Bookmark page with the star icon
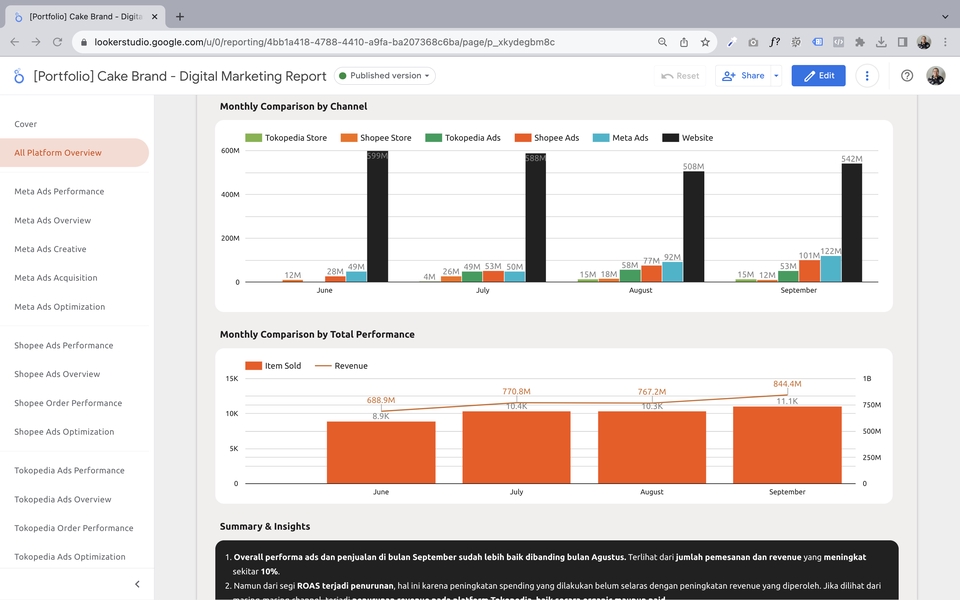960x600 pixels. (705, 42)
